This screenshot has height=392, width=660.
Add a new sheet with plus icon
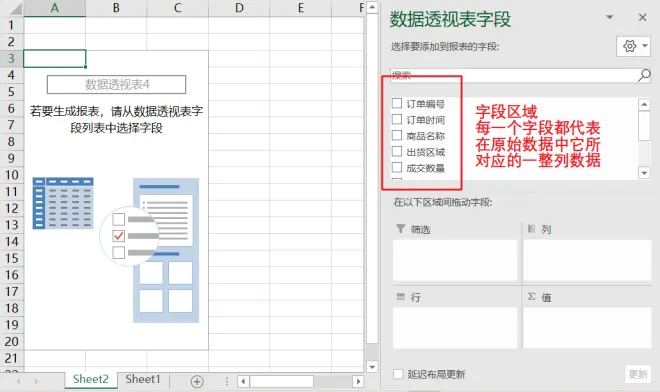pos(197,381)
